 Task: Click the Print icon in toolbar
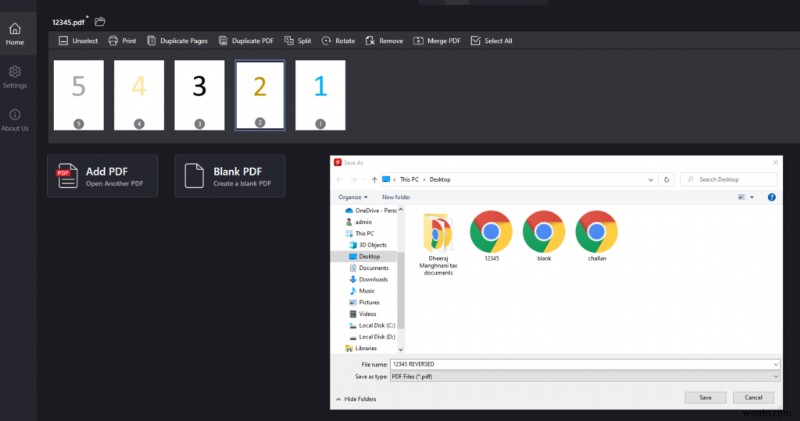[112, 41]
